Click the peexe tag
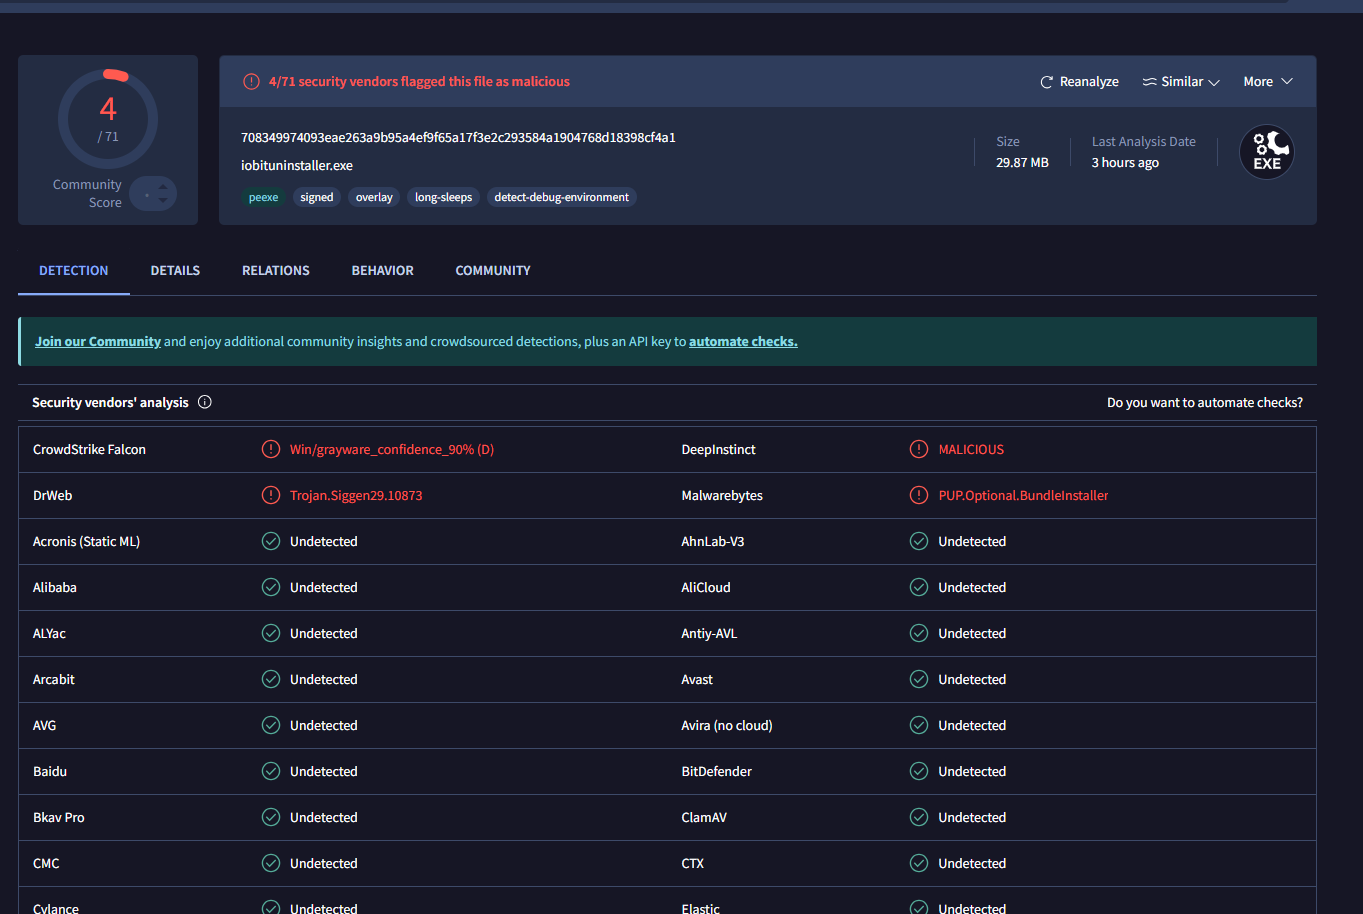Image resolution: width=1363 pixels, height=914 pixels. point(264,197)
